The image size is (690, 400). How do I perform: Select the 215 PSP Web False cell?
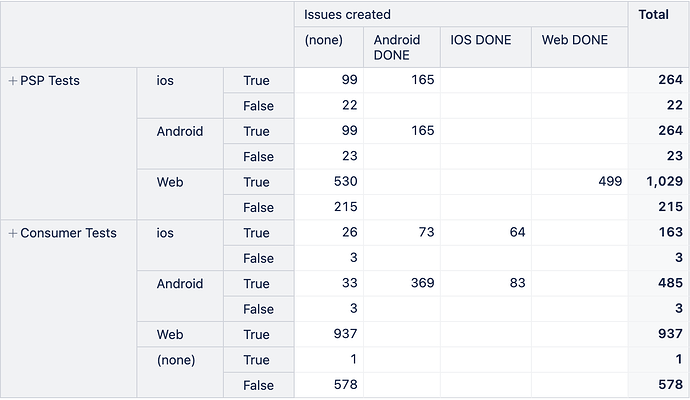tap(329, 207)
